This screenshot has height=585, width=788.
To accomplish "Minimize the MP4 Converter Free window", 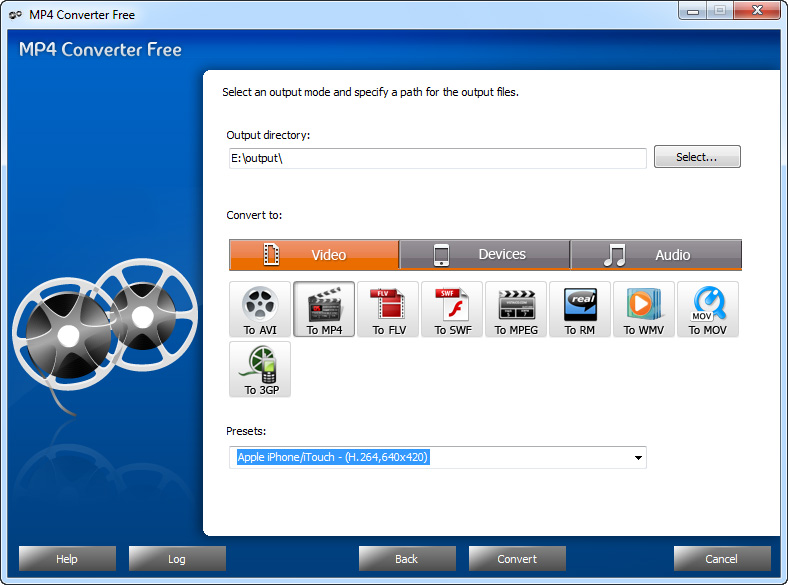I will pyautogui.click(x=693, y=11).
